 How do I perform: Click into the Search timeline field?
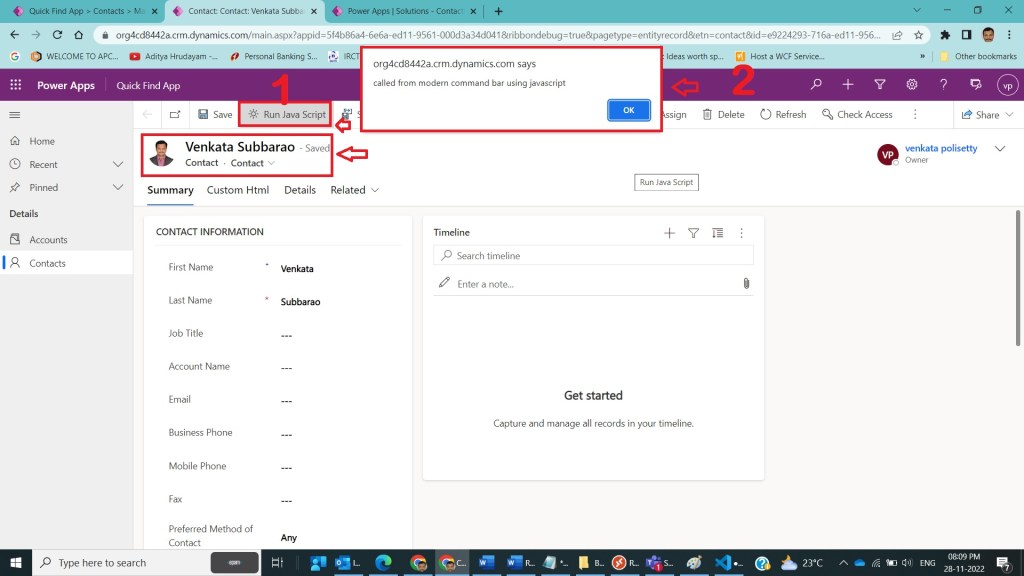600,256
